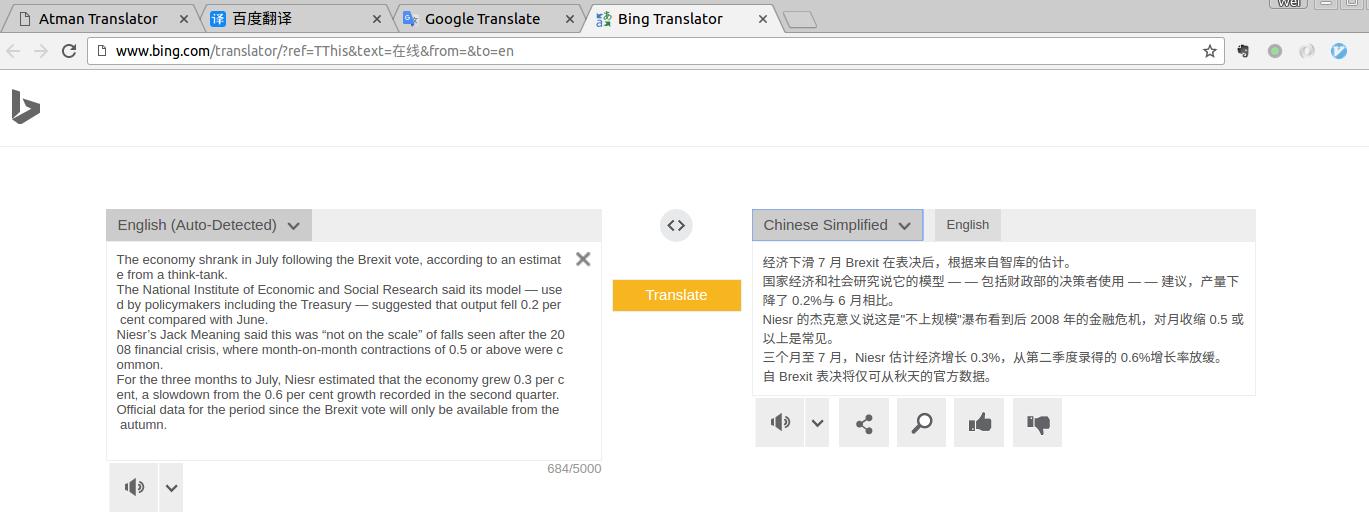Click the yellow Translate button
This screenshot has width=1369, height=526.
coord(677,295)
